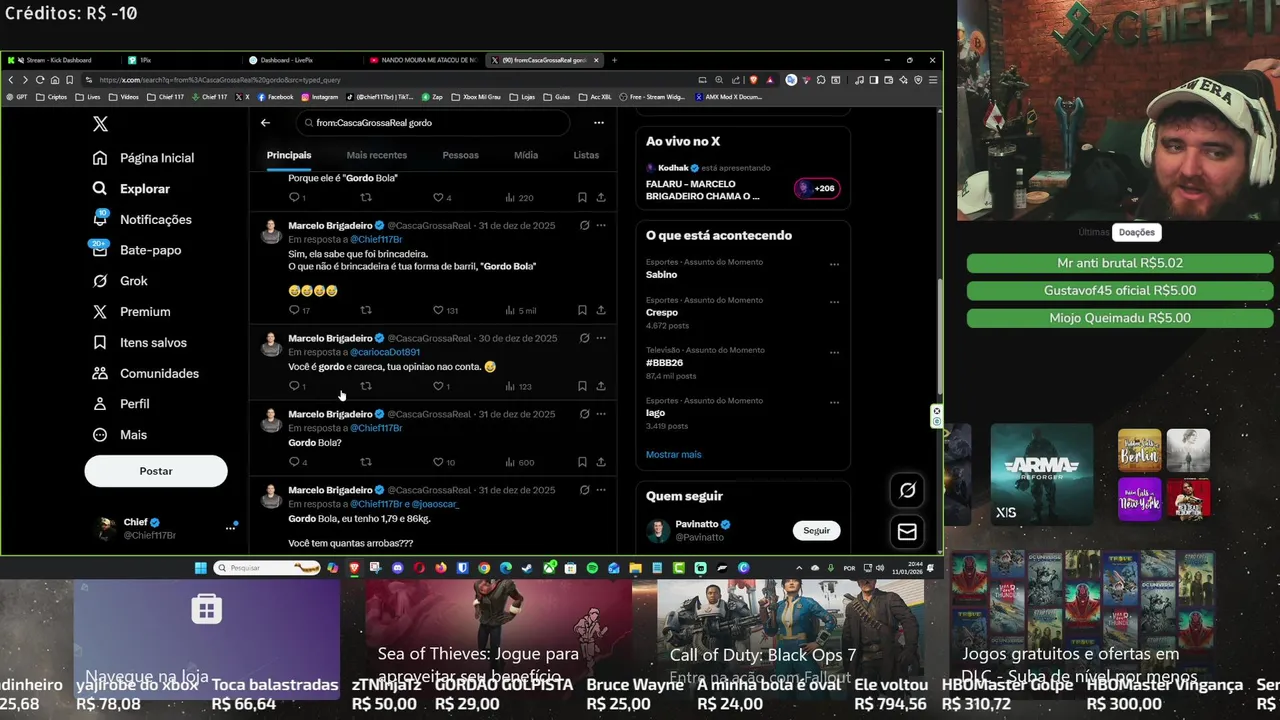
Task: Open Página Inicial in the sidebar
Action: pyautogui.click(x=143, y=158)
